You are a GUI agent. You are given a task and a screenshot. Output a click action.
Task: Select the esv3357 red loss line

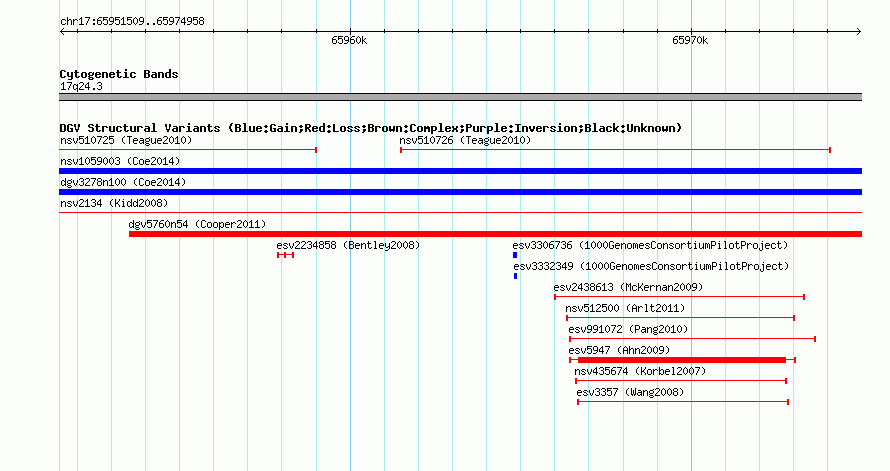[683, 402]
